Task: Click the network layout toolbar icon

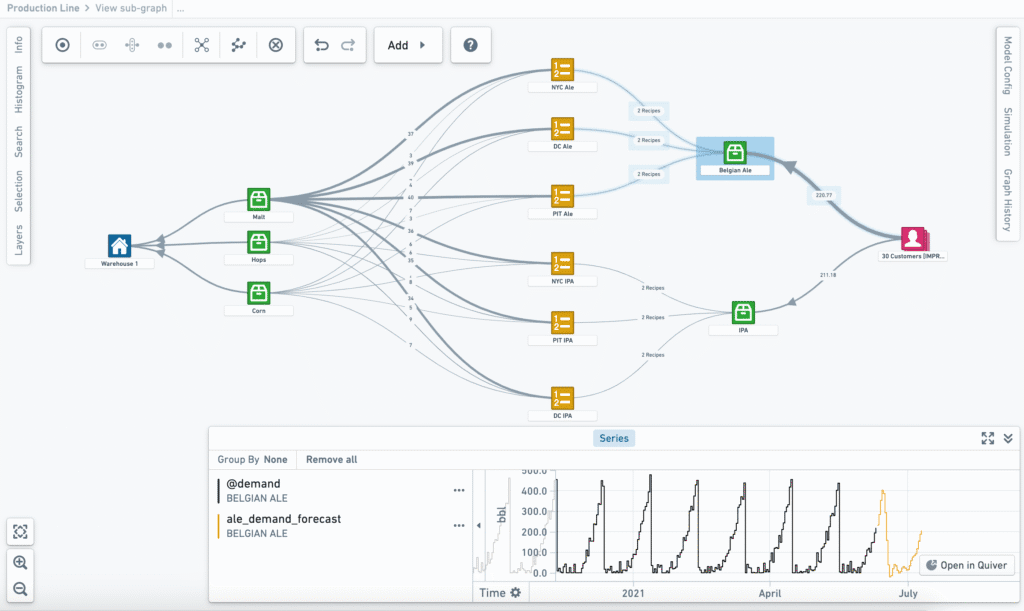Action: click(202, 45)
